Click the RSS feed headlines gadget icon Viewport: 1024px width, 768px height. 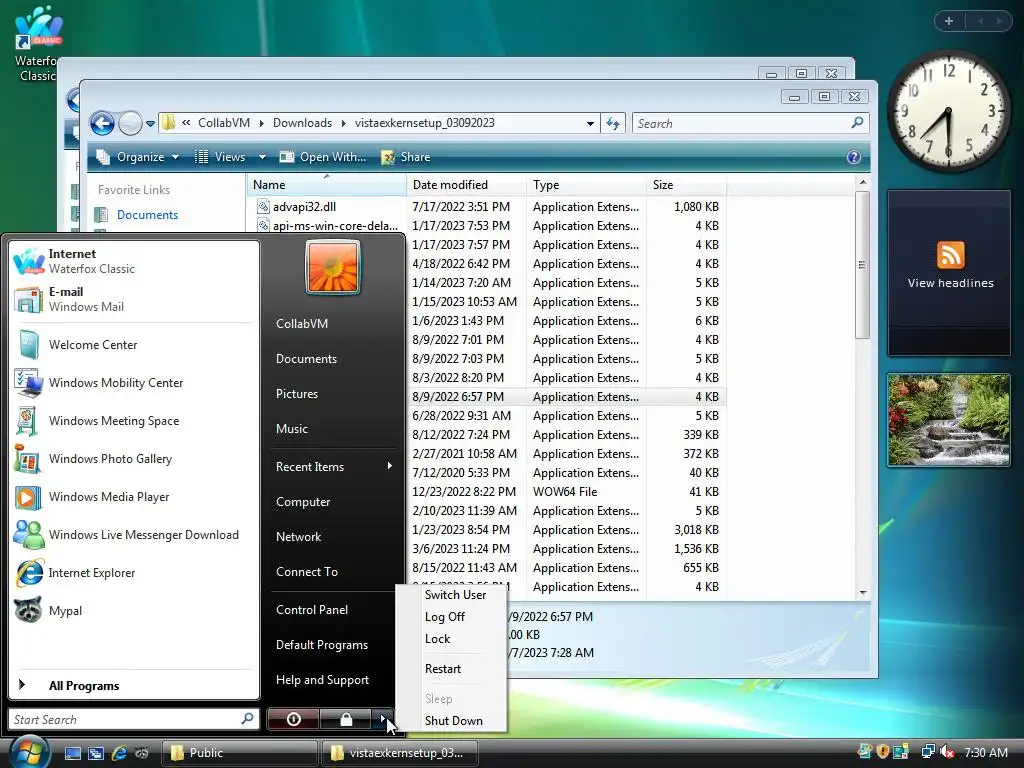[x=950, y=255]
